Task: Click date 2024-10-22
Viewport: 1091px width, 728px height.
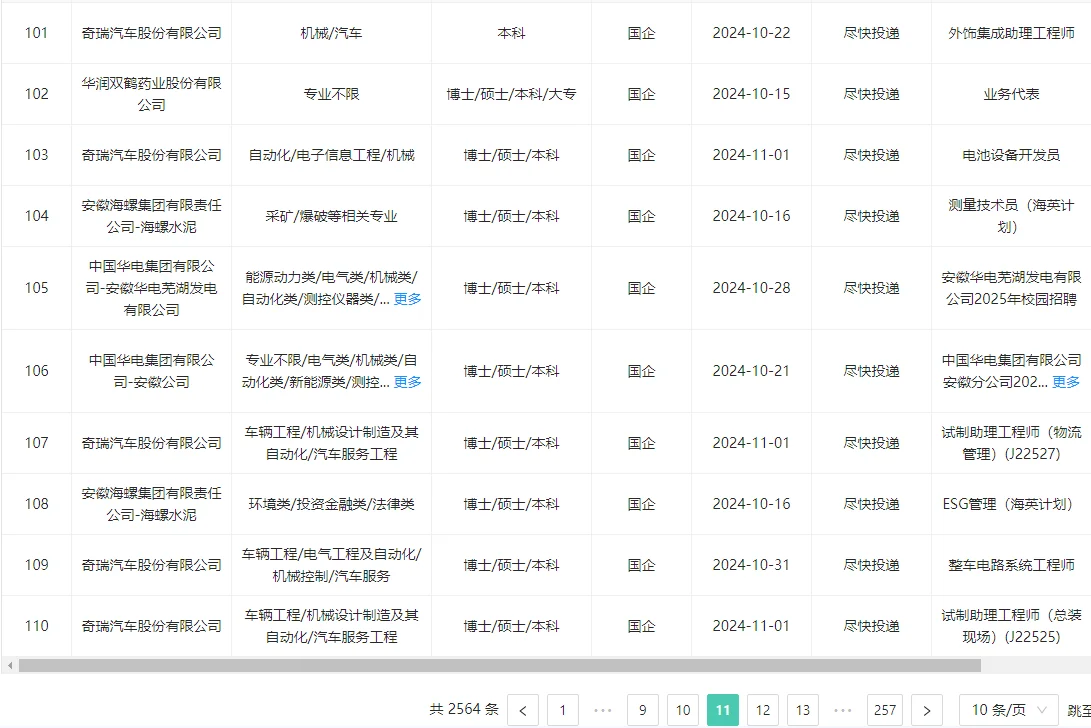Action: [x=751, y=33]
